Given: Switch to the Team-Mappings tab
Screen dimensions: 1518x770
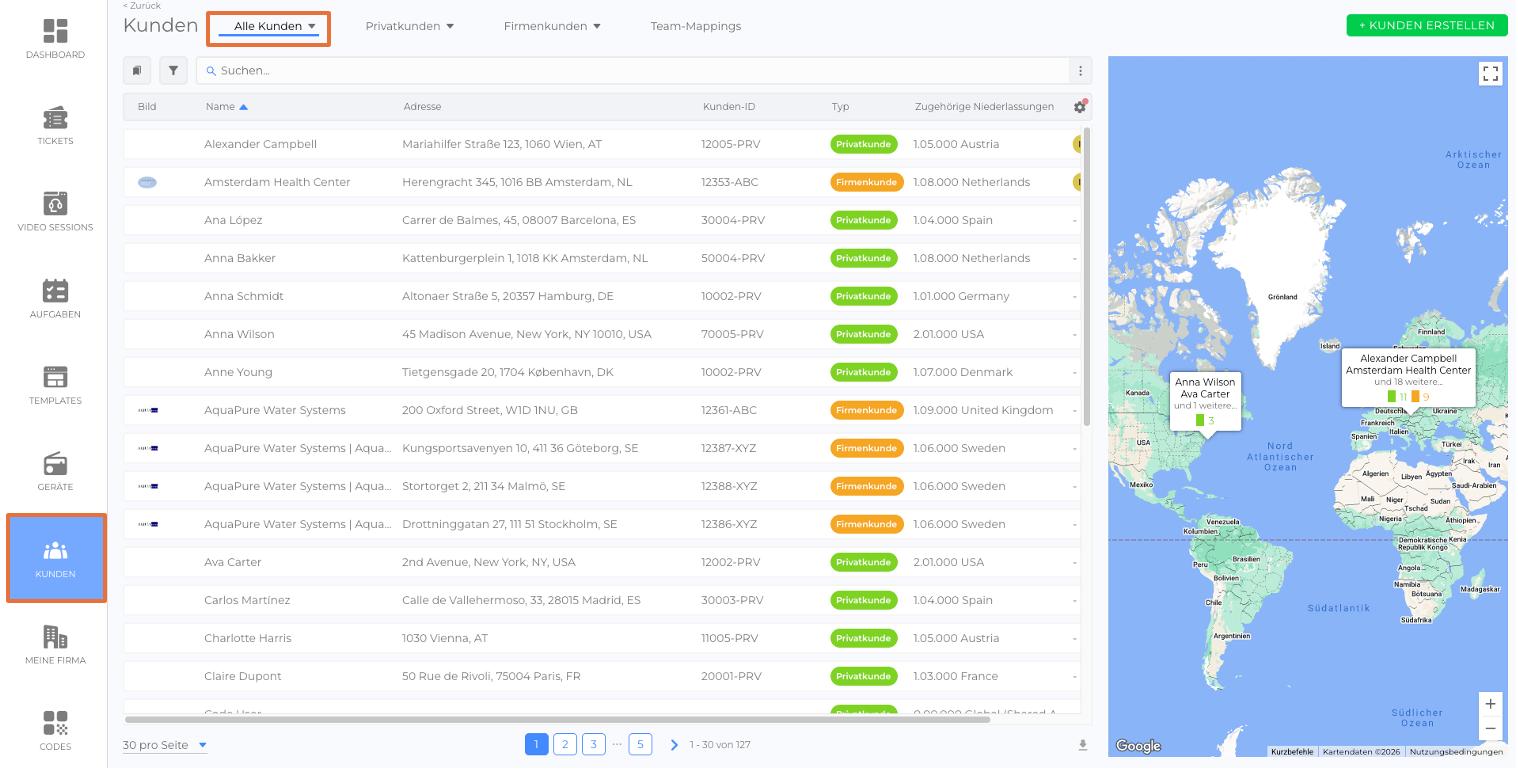Looking at the screenshot, I should tap(695, 26).
